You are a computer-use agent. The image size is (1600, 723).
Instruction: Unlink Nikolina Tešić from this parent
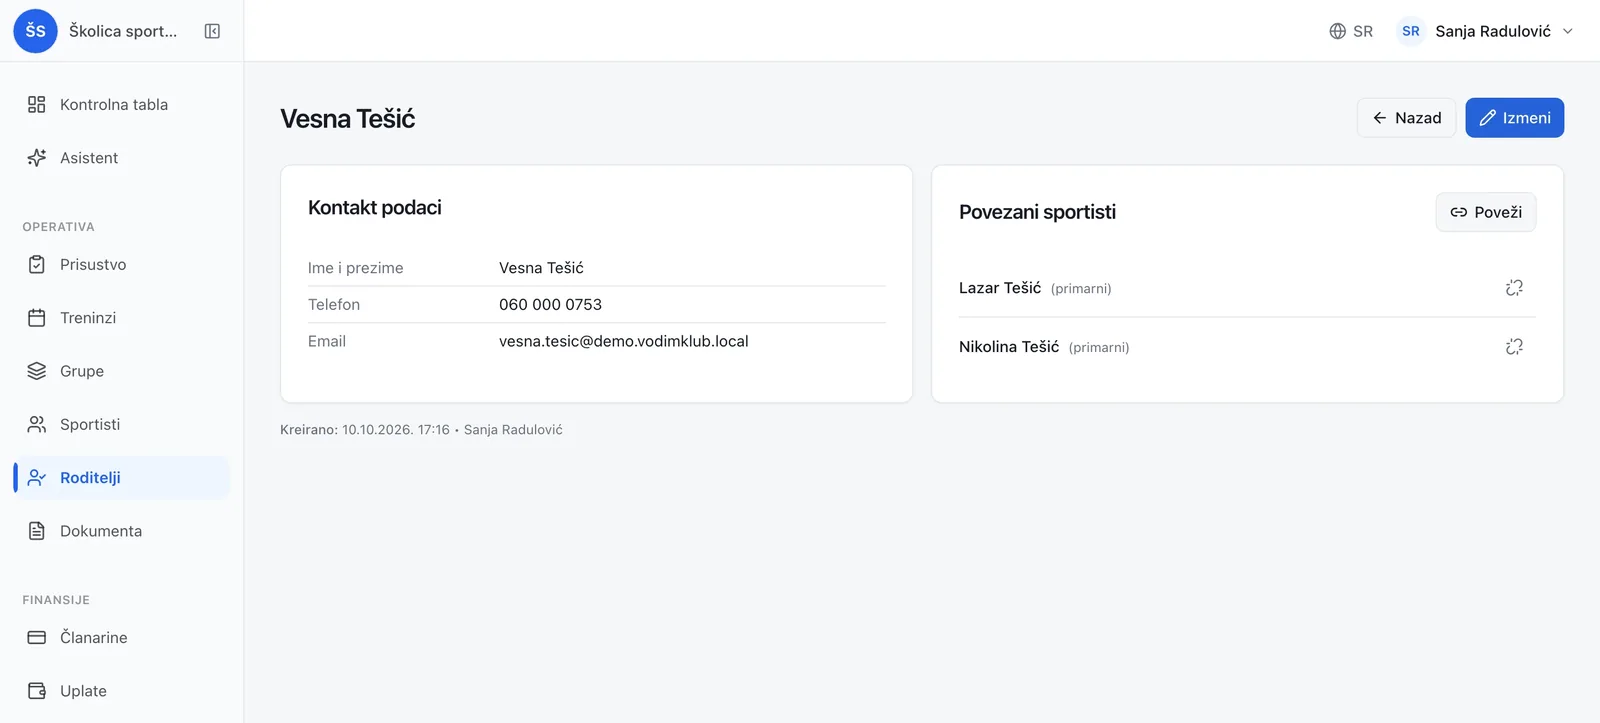click(x=1514, y=347)
